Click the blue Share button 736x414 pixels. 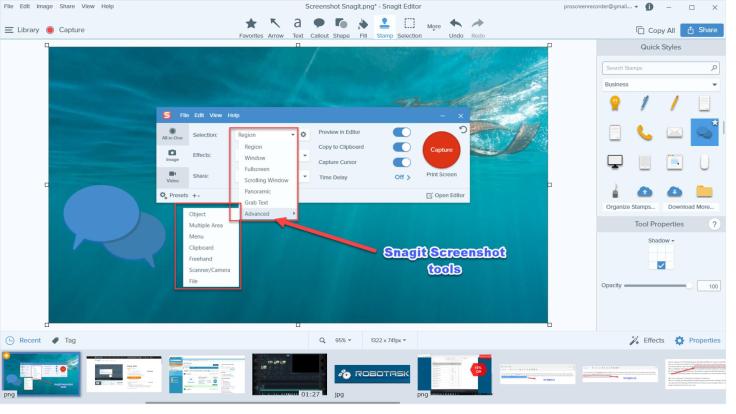pos(702,30)
